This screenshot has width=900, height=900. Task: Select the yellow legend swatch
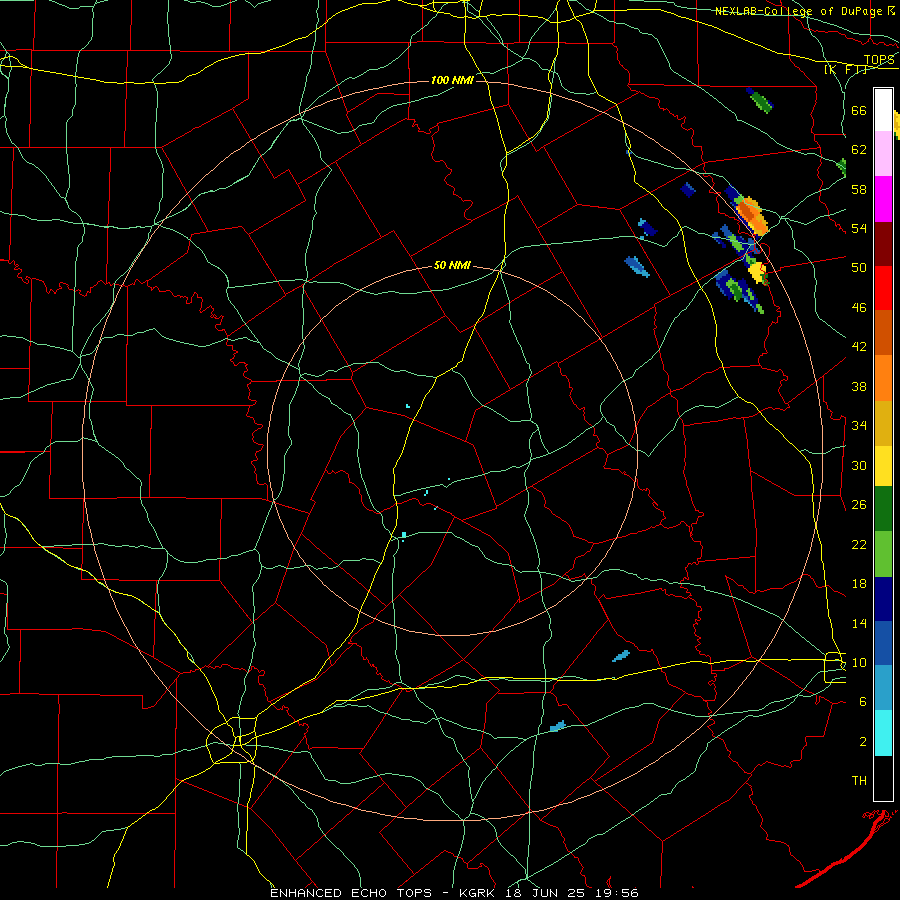click(x=883, y=466)
